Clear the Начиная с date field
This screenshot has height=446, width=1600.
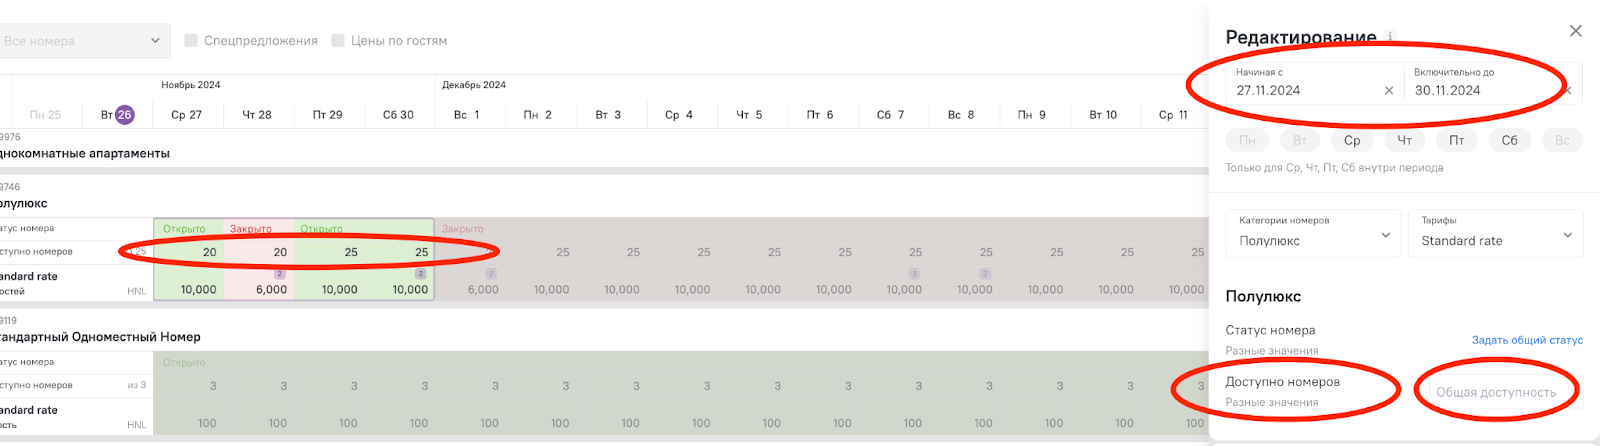pyautogui.click(x=1389, y=90)
